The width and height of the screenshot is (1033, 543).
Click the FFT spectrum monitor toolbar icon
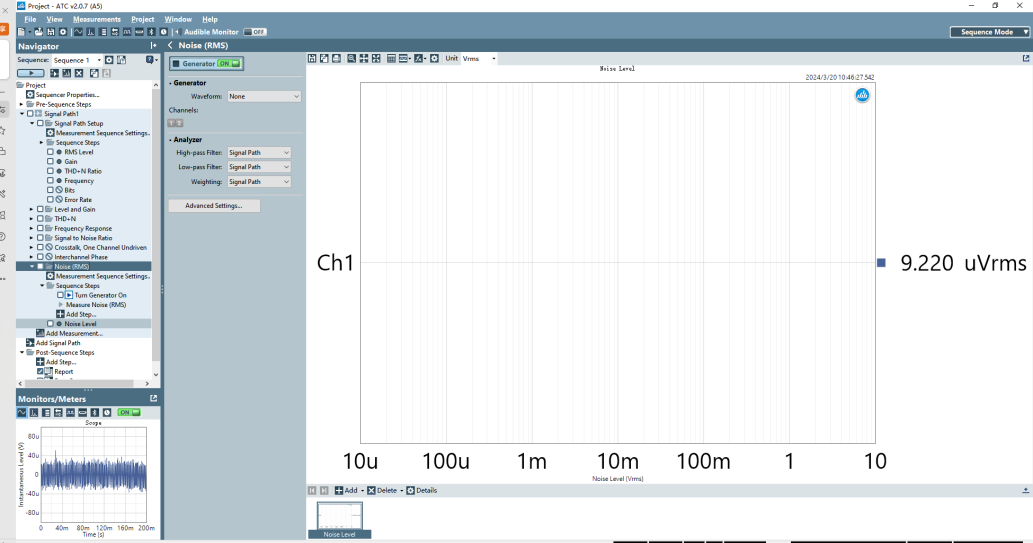90,32
